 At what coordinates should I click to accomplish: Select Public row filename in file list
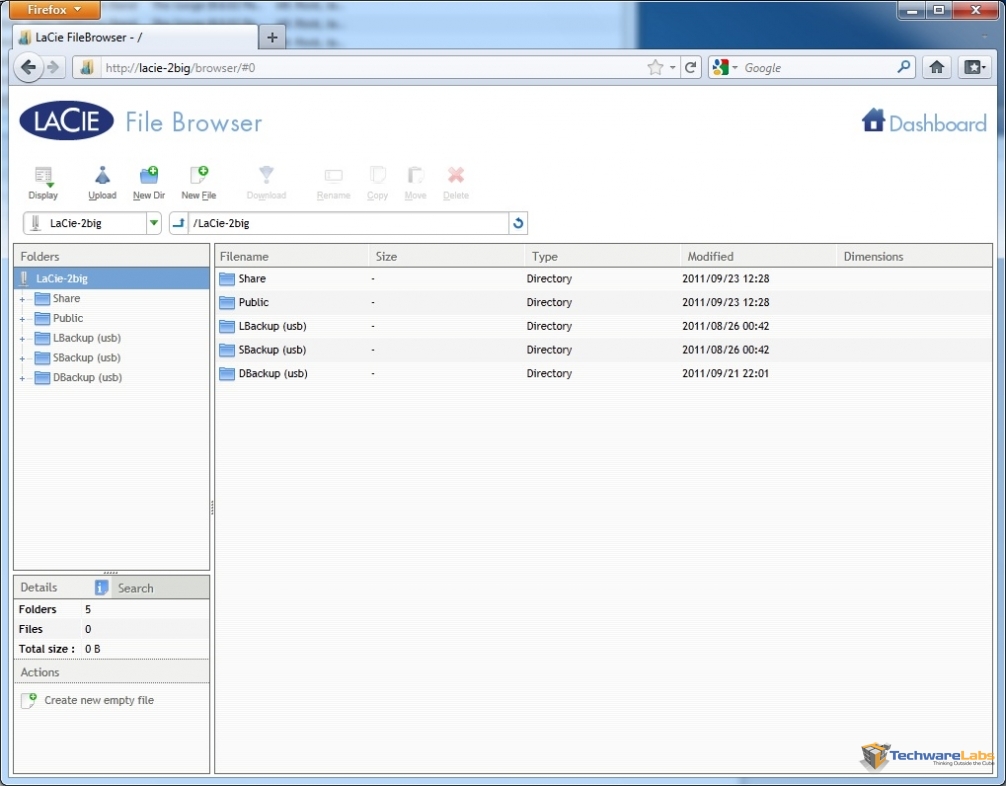[x=253, y=302]
